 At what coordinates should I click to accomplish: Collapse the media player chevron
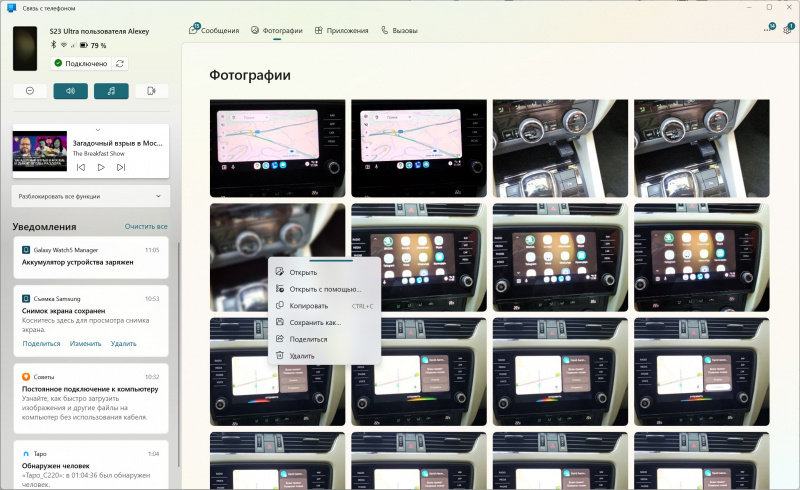click(98, 130)
